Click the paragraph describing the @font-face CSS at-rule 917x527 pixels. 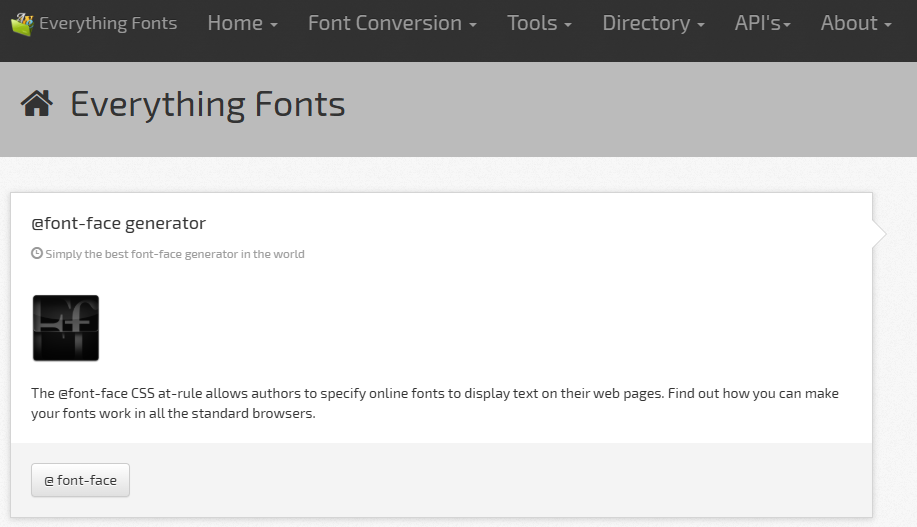click(x=435, y=403)
